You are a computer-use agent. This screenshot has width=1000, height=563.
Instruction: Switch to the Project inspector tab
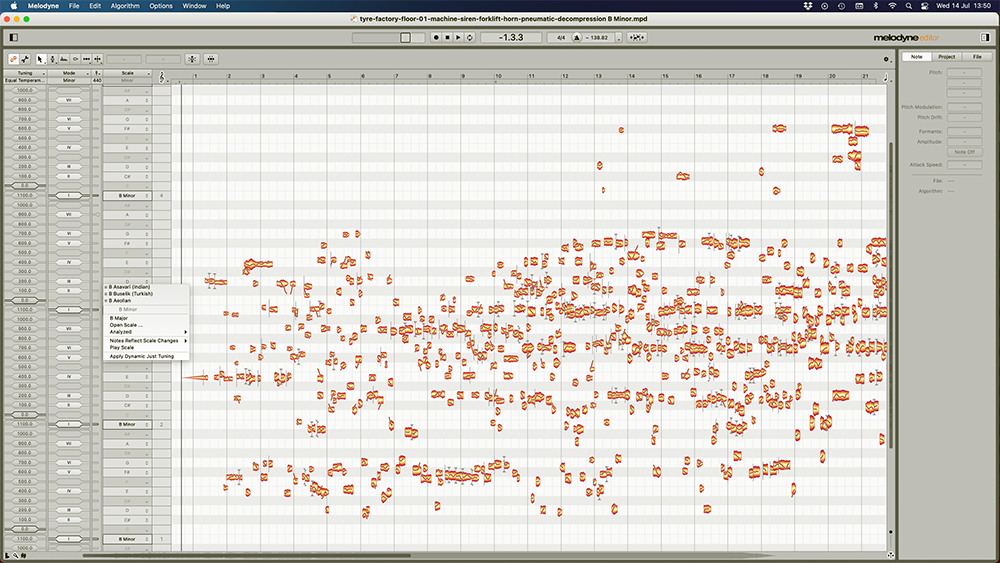pyautogui.click(x=946, y=57)
